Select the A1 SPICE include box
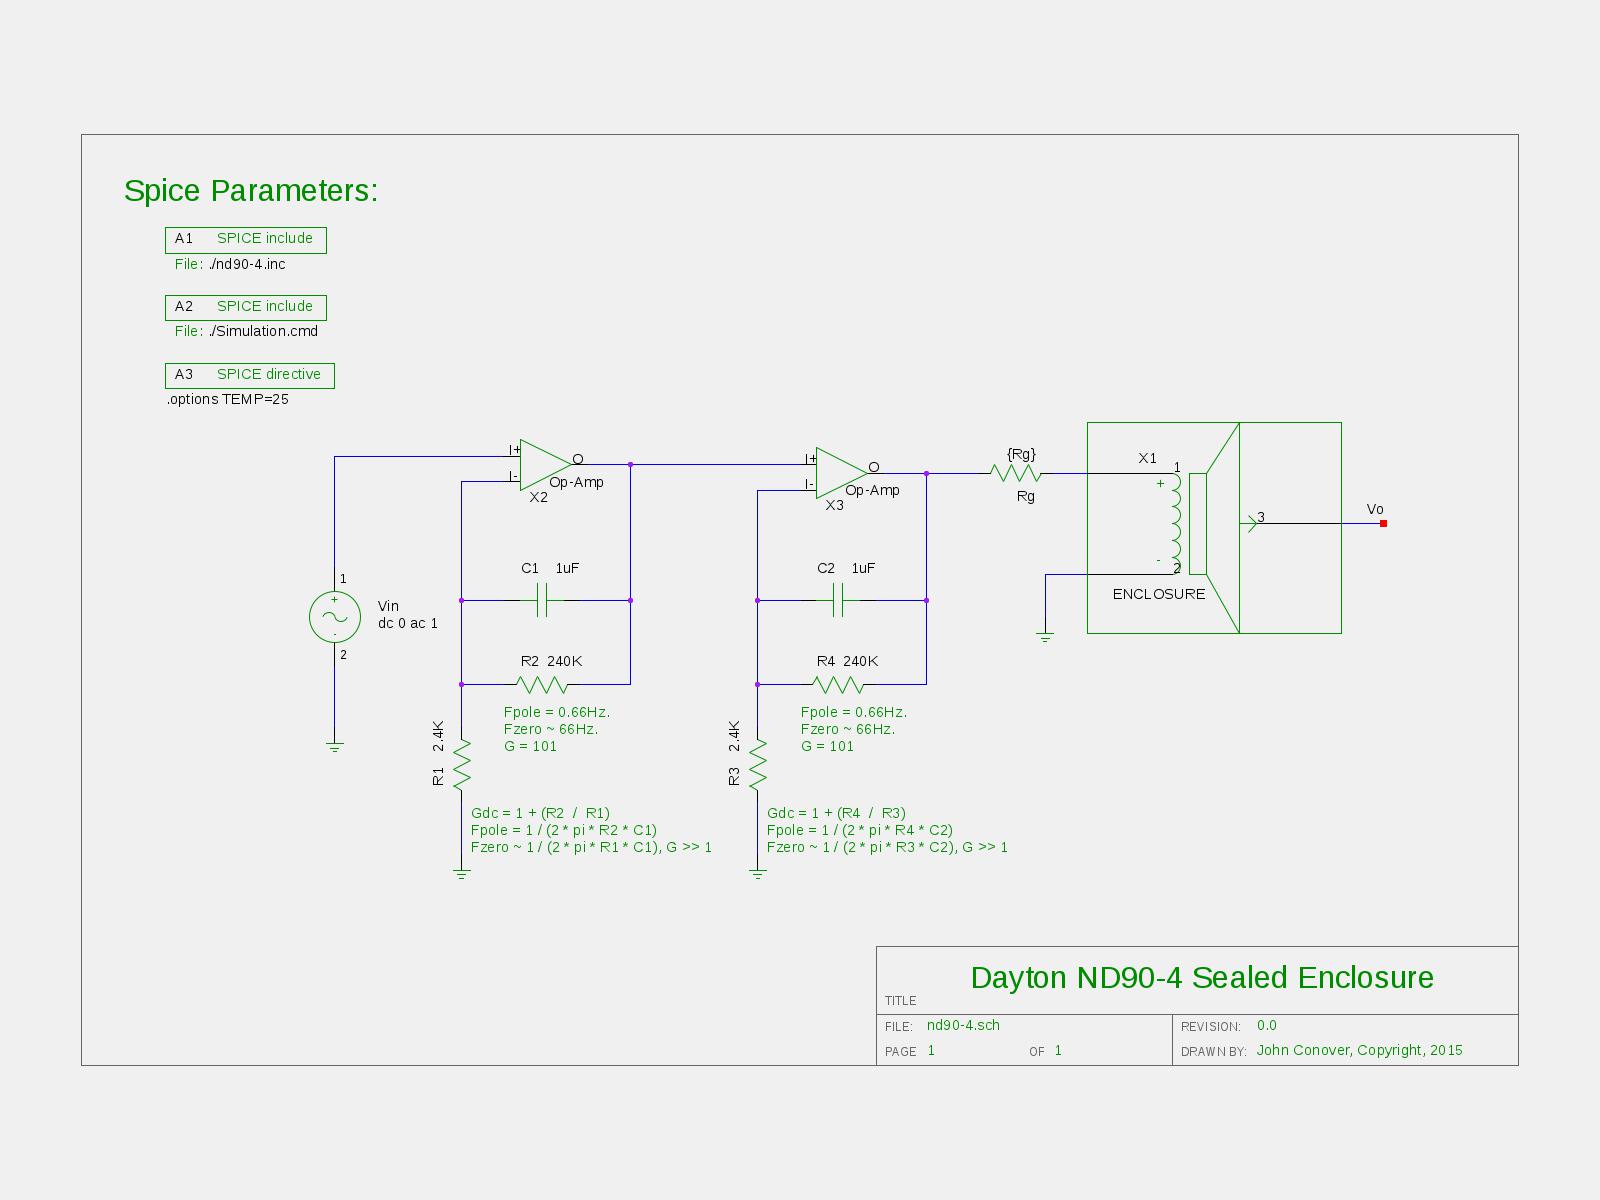 click(246, 240)
